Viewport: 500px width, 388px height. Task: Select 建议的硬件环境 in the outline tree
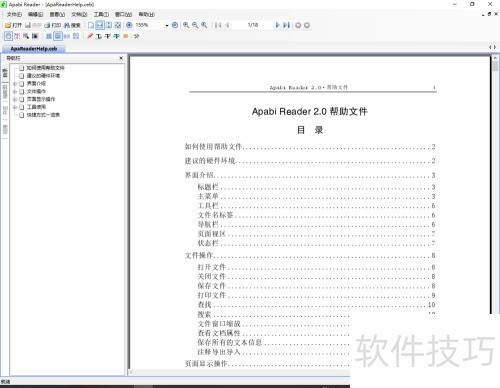pyautogui.click(x=43, y=76)
